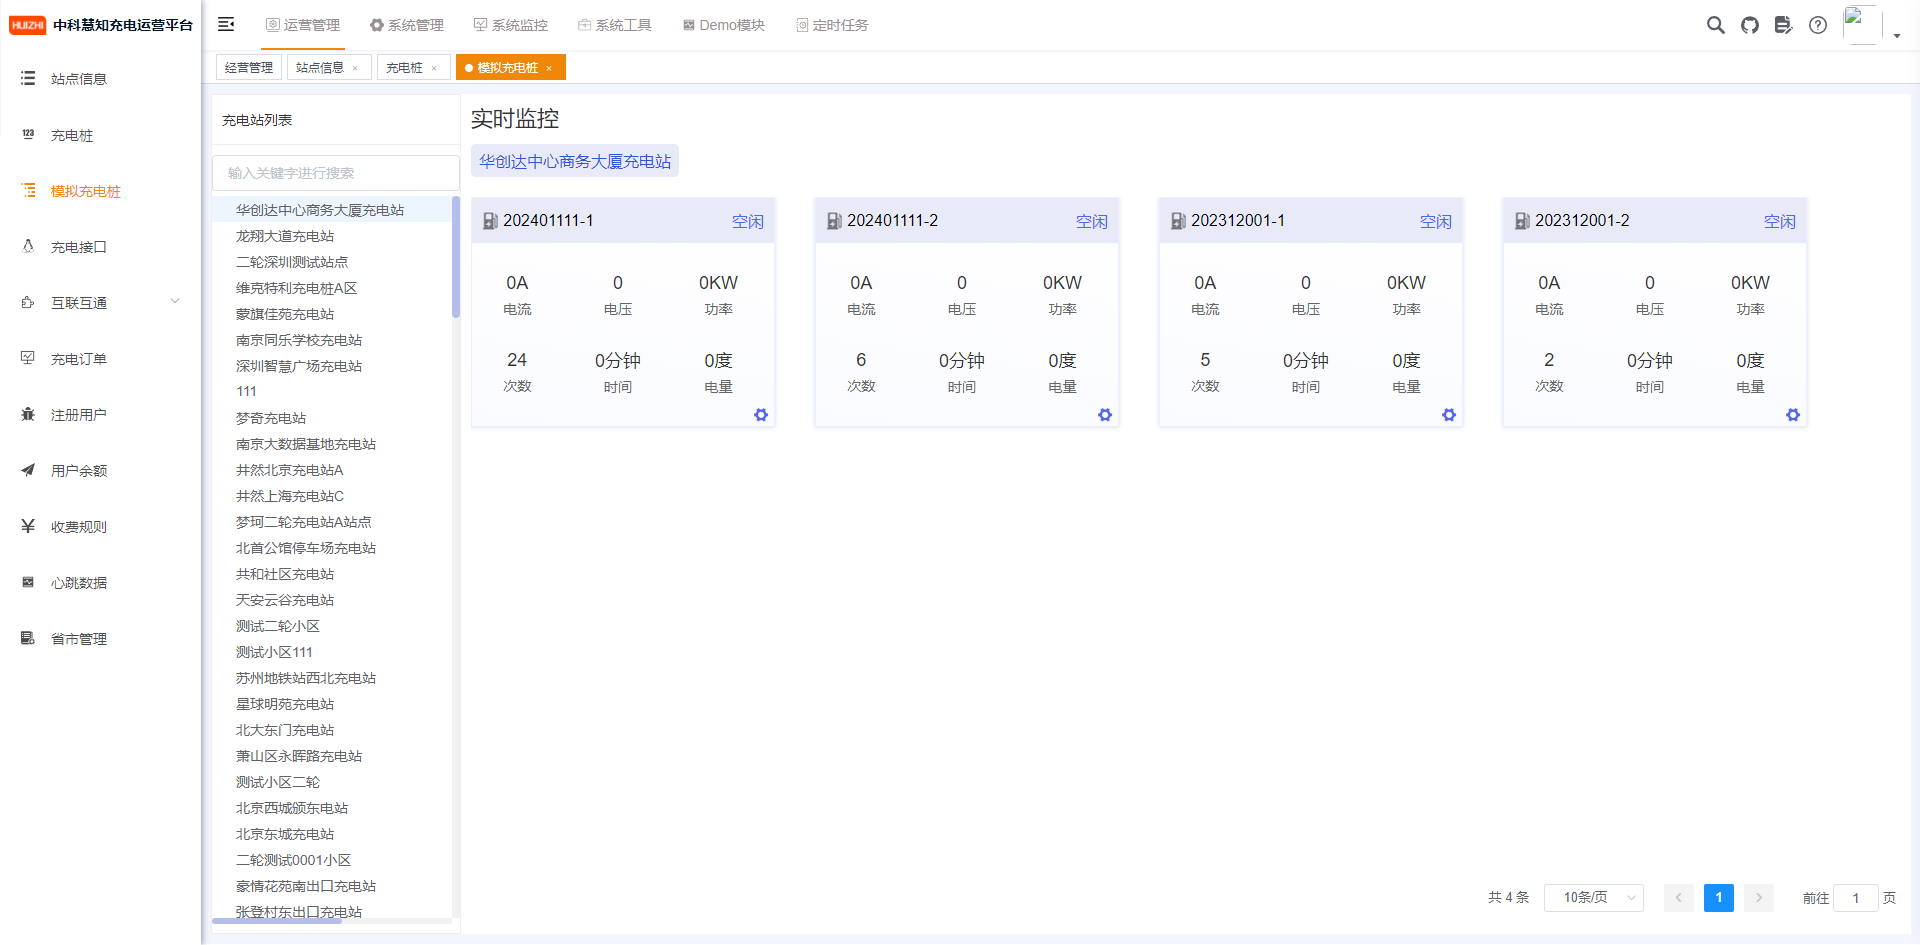1920x945 pixels.
Task: Open the 10条/页 page size dropdown
Action: [x=1593, y=897]
